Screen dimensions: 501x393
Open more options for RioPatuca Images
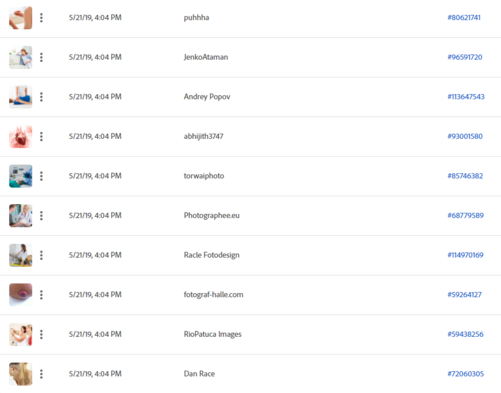[41, 334]
